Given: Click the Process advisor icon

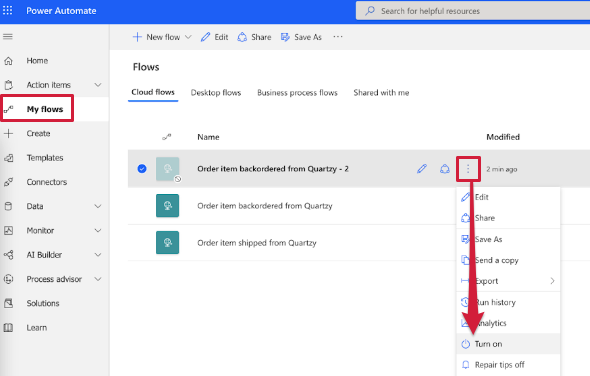Looking at the screenshot, I should (x=8, y=279).
